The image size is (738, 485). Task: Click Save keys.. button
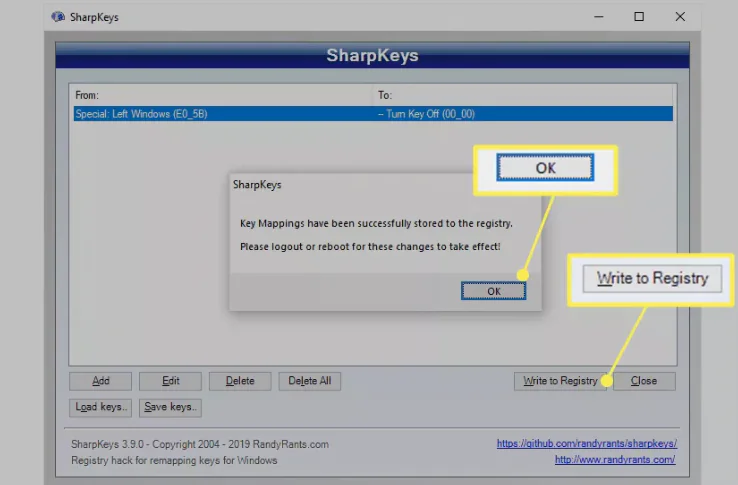170,407
